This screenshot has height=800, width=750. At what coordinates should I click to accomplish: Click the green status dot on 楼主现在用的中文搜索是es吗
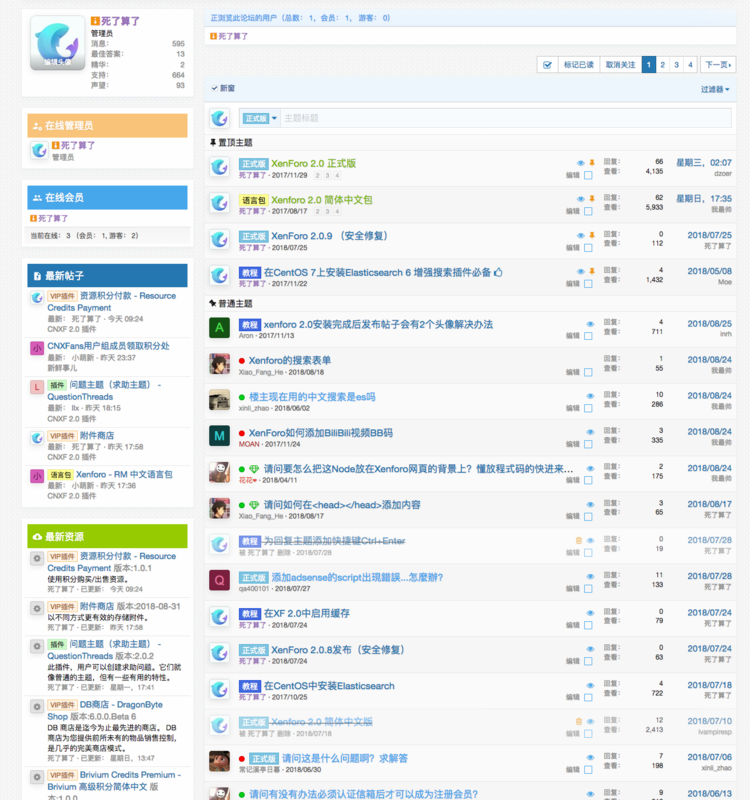coord(242,397)
